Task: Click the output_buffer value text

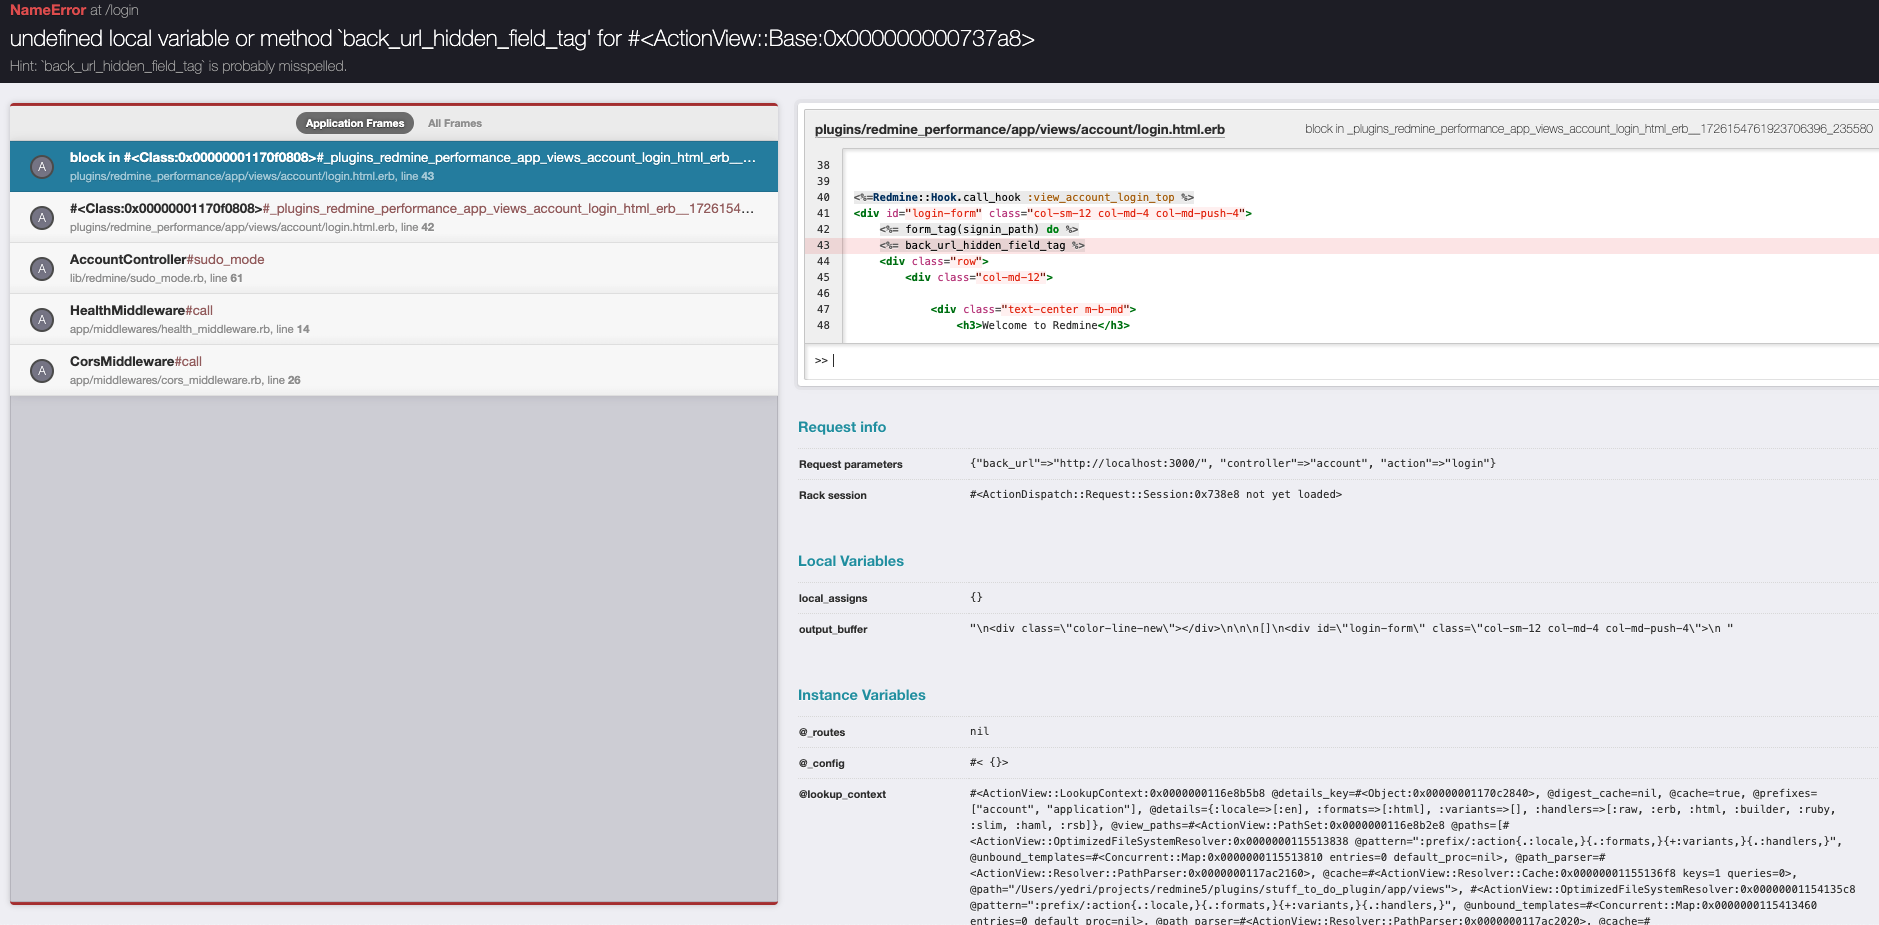Action: click(x=1351, y=628)
